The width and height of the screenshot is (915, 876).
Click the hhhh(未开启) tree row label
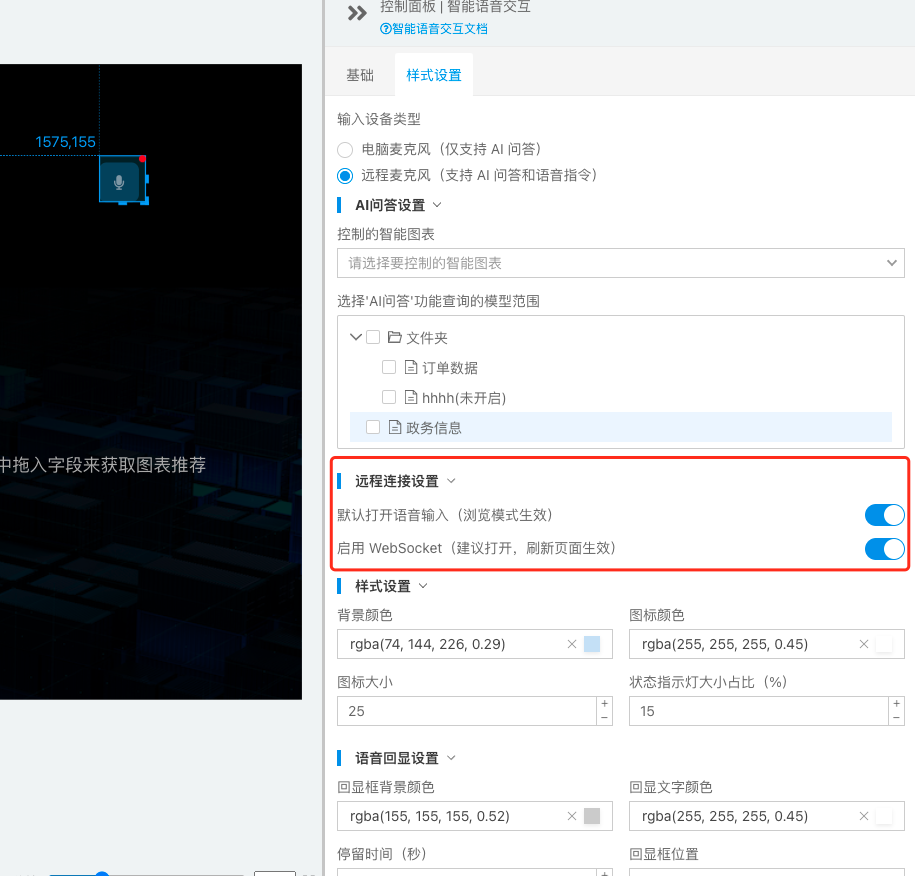tap(463, 398)
